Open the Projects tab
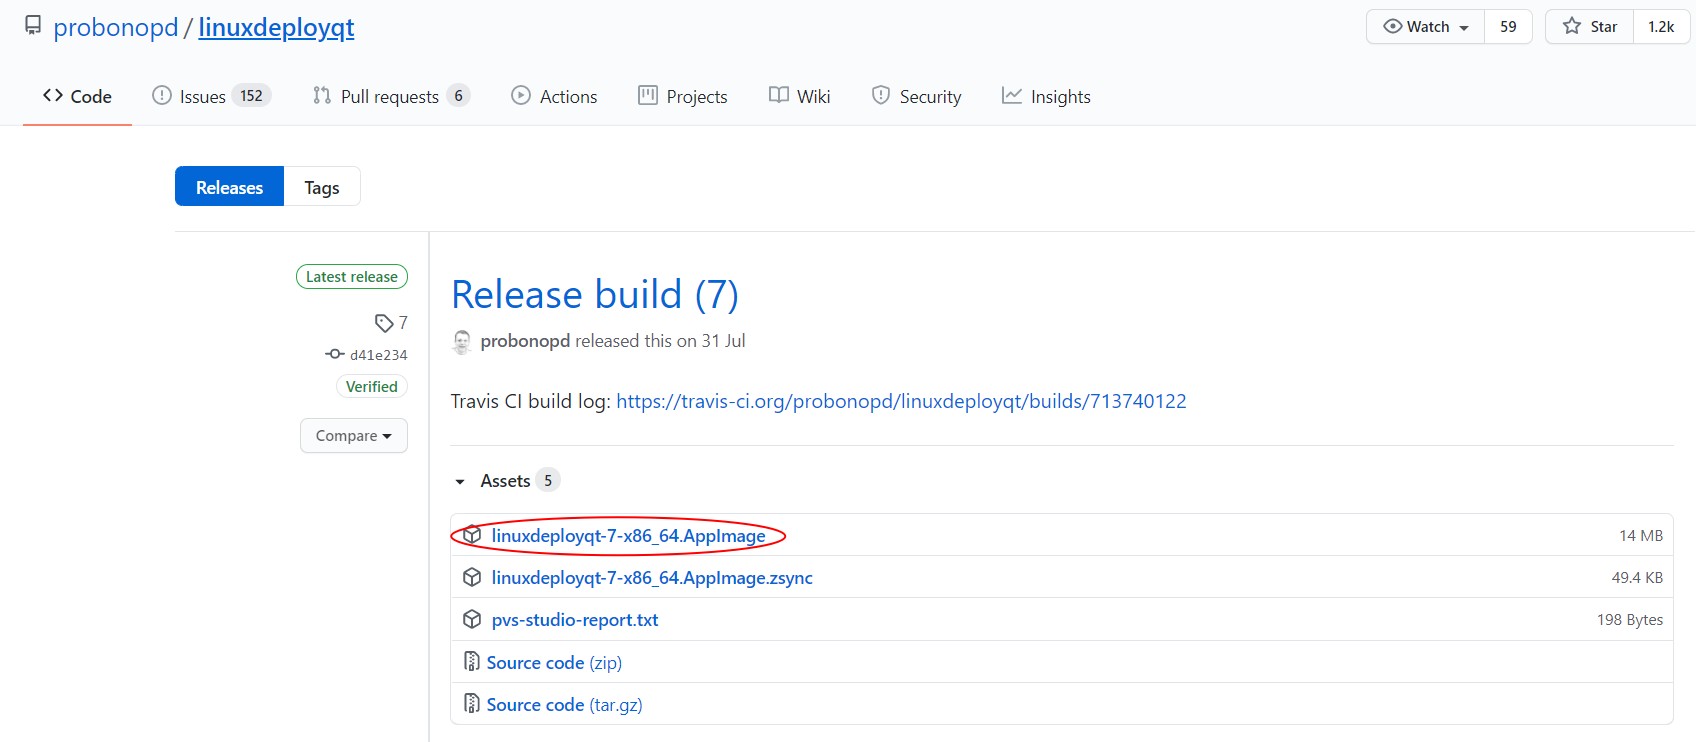This screenshot has width=1696, height=742. (x=683, y=96)
